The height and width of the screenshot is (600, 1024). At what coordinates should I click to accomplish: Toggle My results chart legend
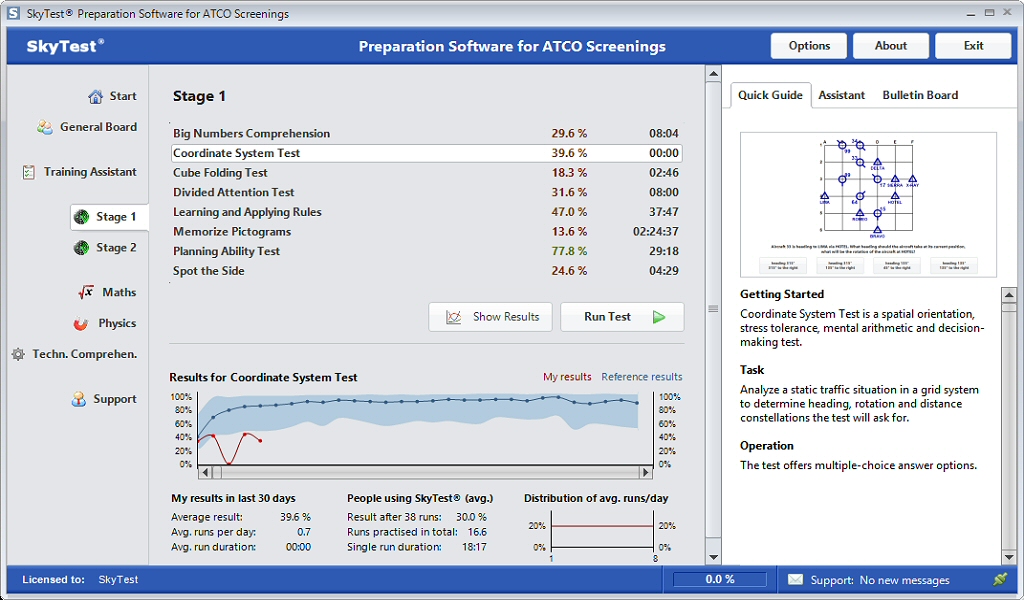pos(566,377)
